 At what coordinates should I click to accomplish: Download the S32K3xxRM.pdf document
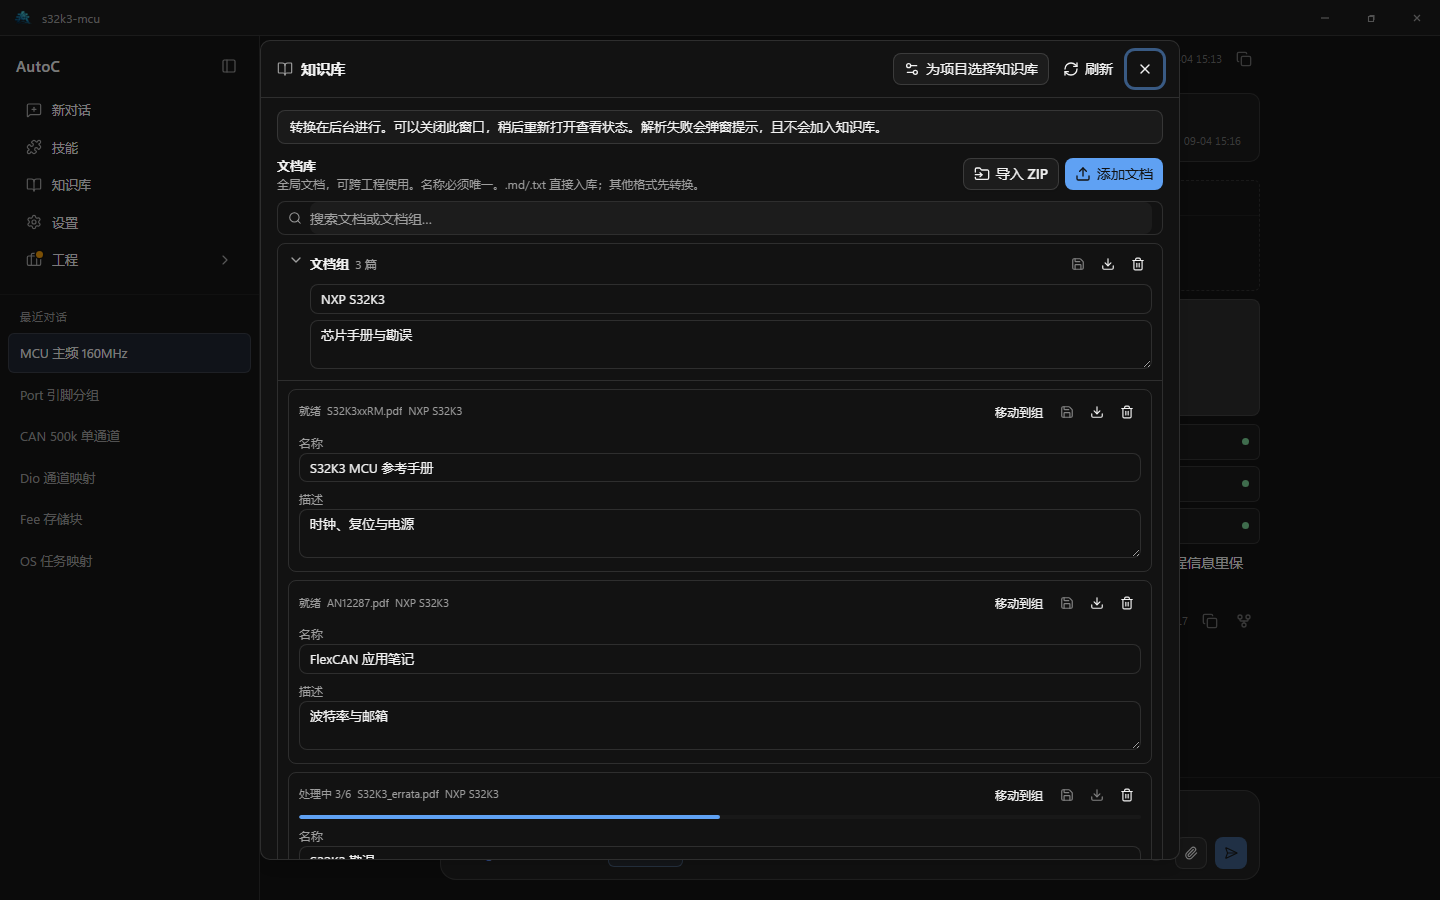(1097, 412)
